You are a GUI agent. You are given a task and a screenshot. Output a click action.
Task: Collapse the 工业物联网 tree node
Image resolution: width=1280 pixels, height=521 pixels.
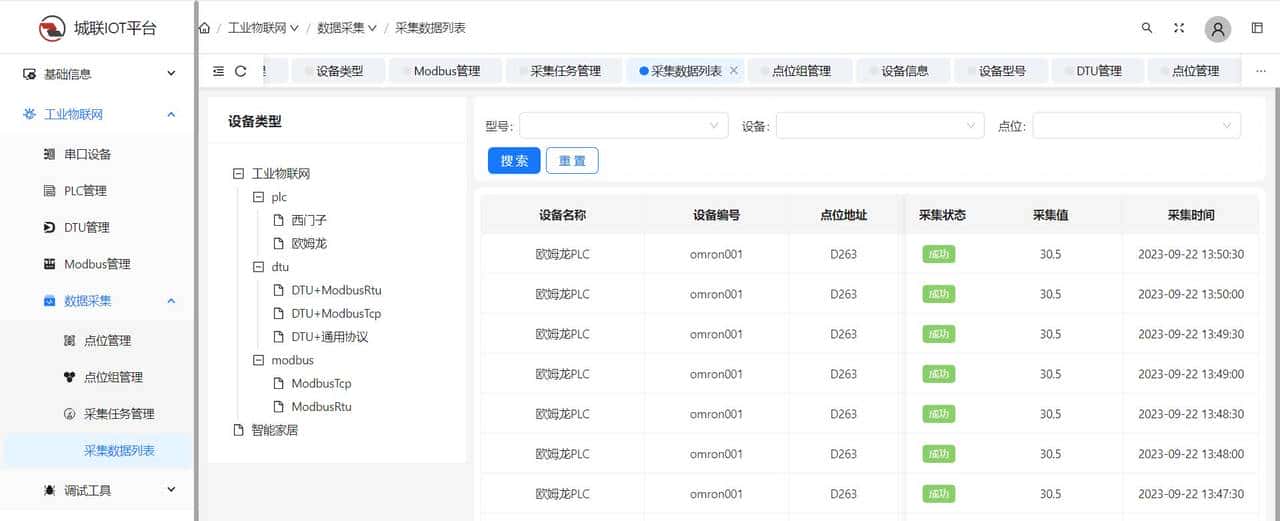click(238, 173)
